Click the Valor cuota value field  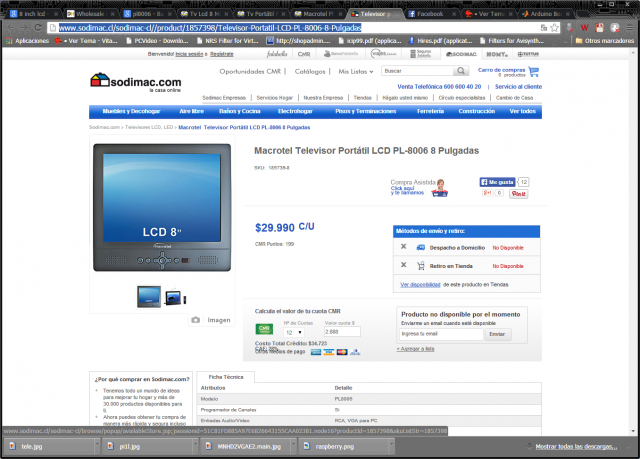click(x=342, y=332)
